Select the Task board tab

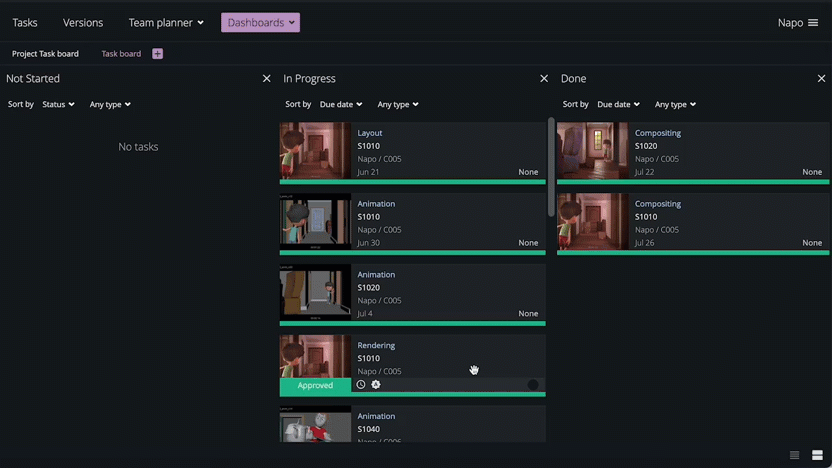pos(121,54)
